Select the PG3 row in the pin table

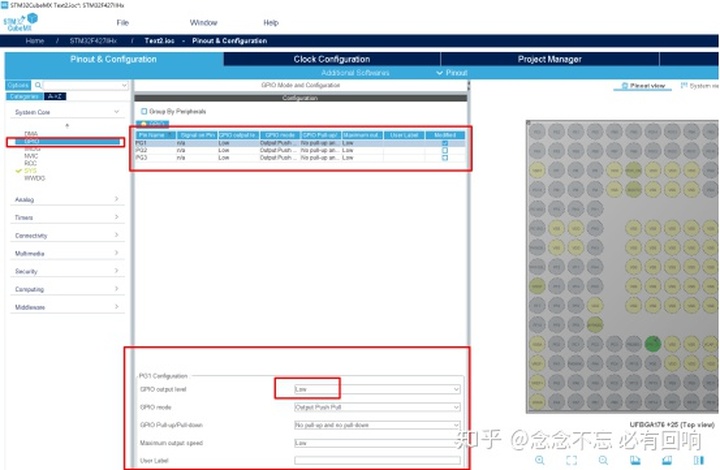click(x=300, y=158)
